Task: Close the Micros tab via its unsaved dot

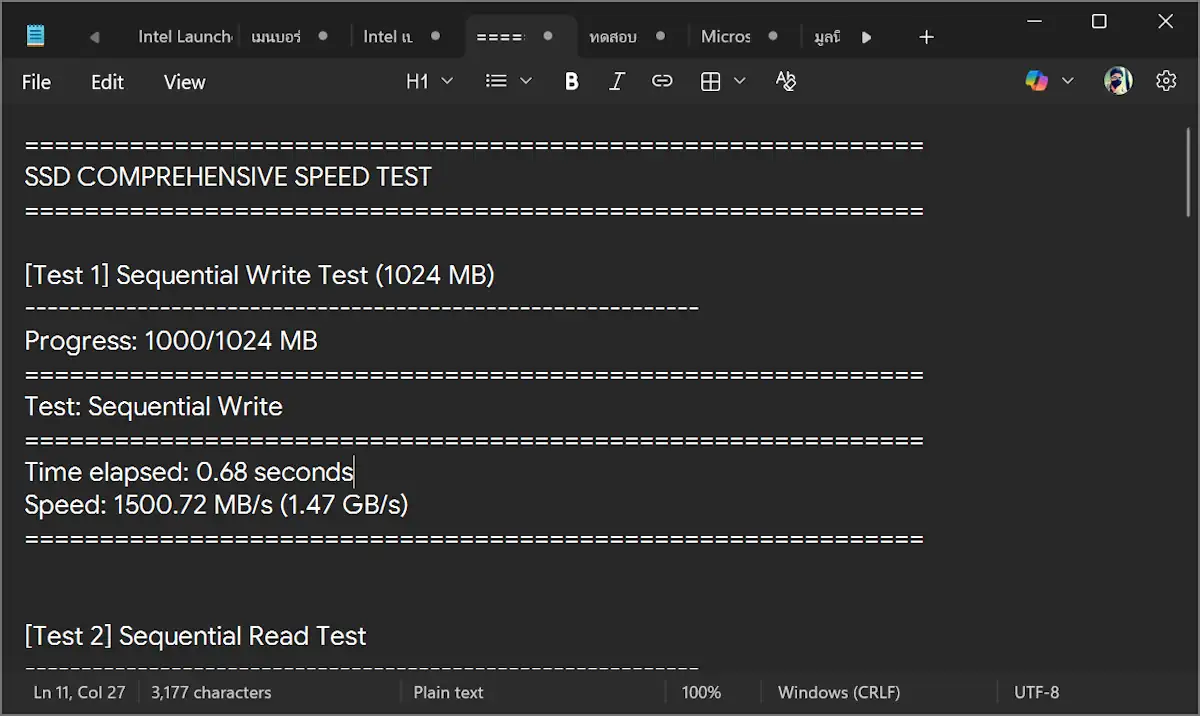Action: click(x=773, y=36)
